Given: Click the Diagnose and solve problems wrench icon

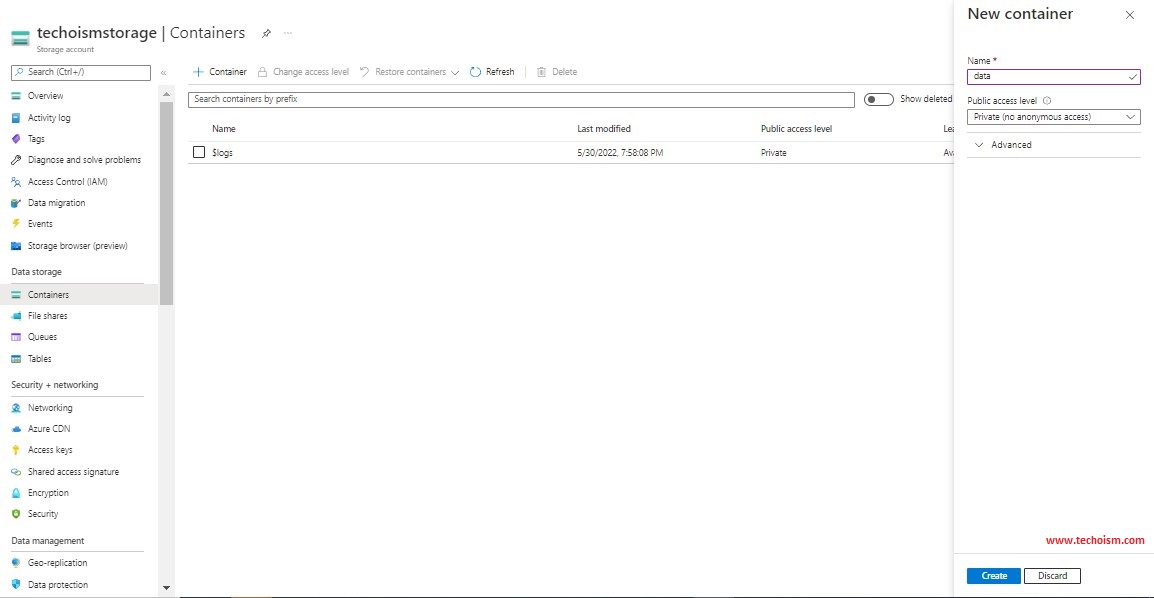Looking at the screenshot, I should (x=16, y=160).
